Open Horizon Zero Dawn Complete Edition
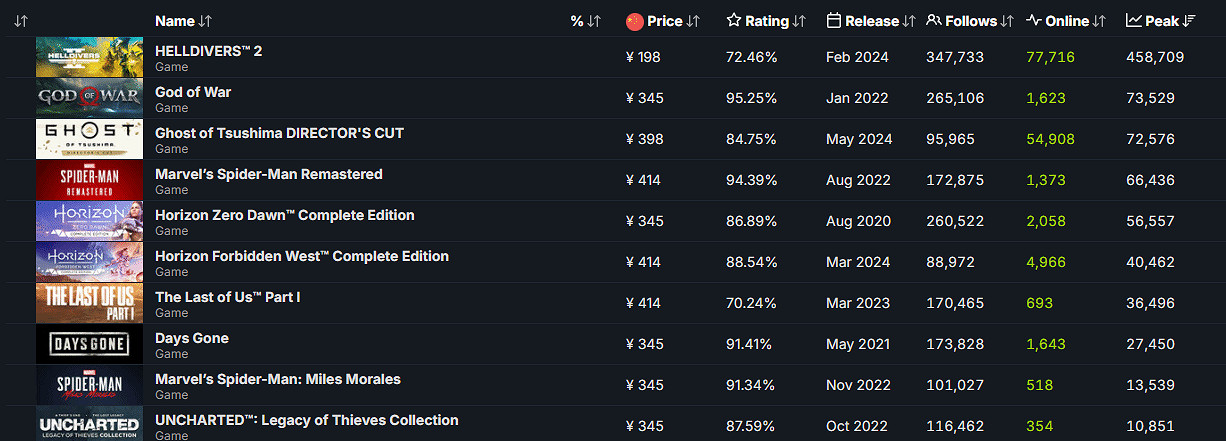 pyautogui.click(x=284, y=215)
